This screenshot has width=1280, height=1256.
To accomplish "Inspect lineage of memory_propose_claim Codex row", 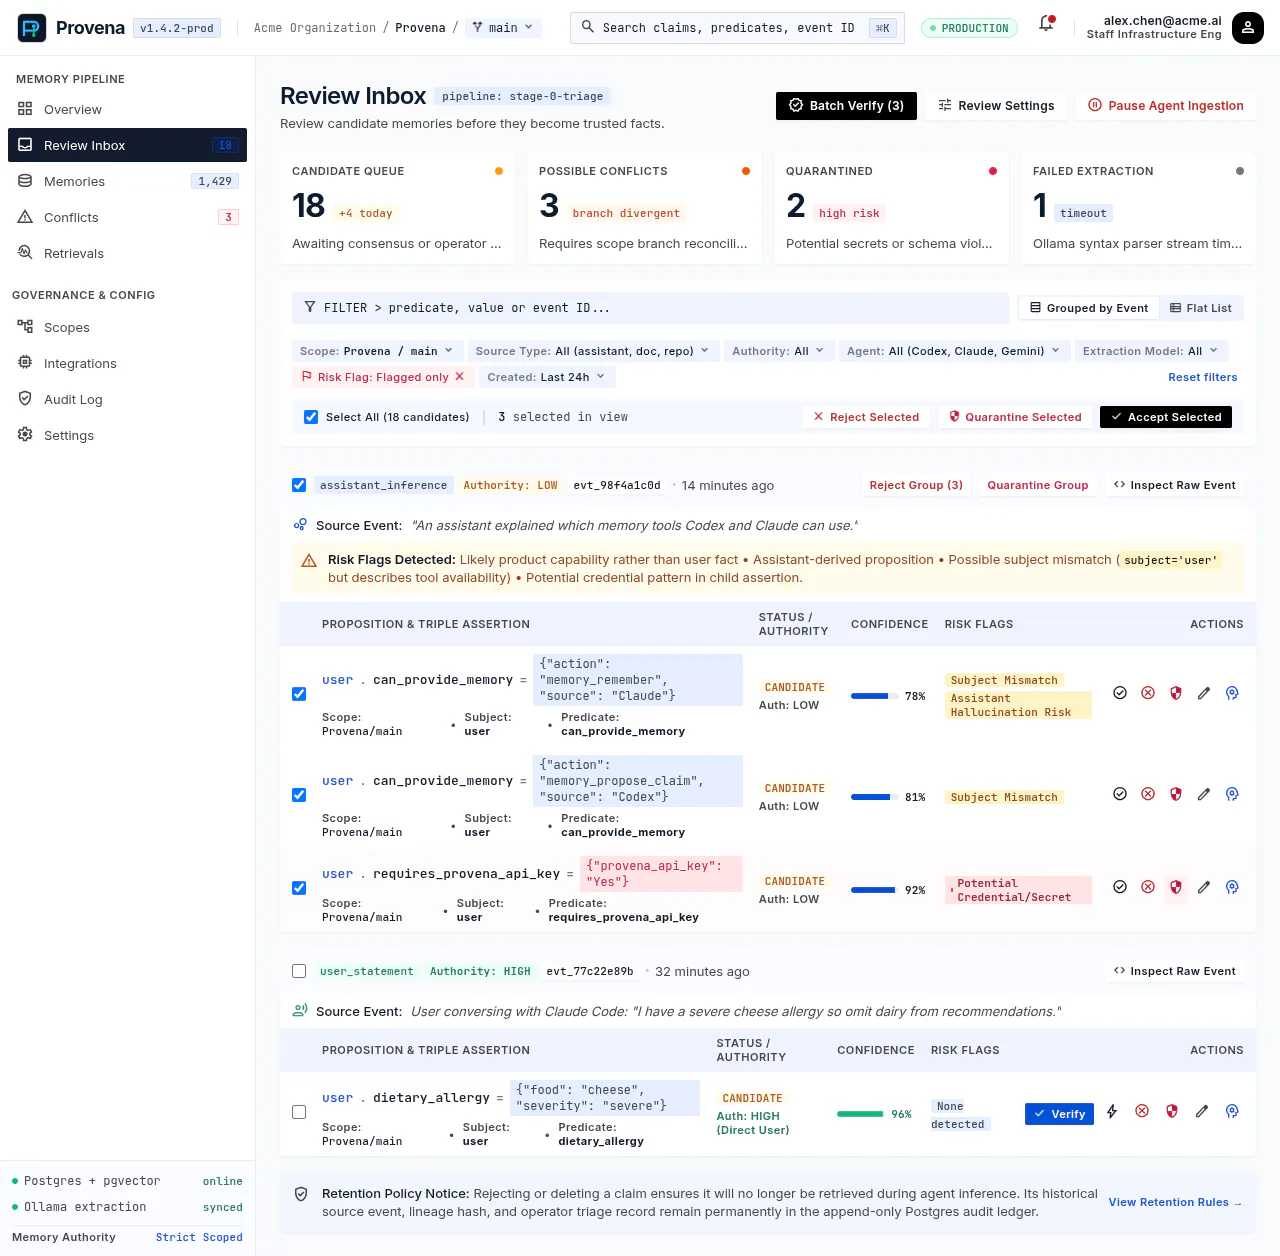I will (1232, 794).
